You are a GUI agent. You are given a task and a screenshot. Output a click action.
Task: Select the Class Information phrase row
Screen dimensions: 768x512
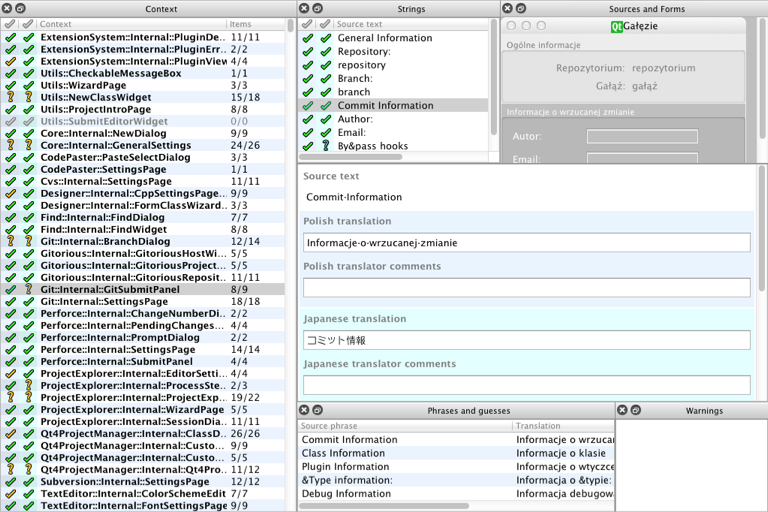[x=345, y=453]
